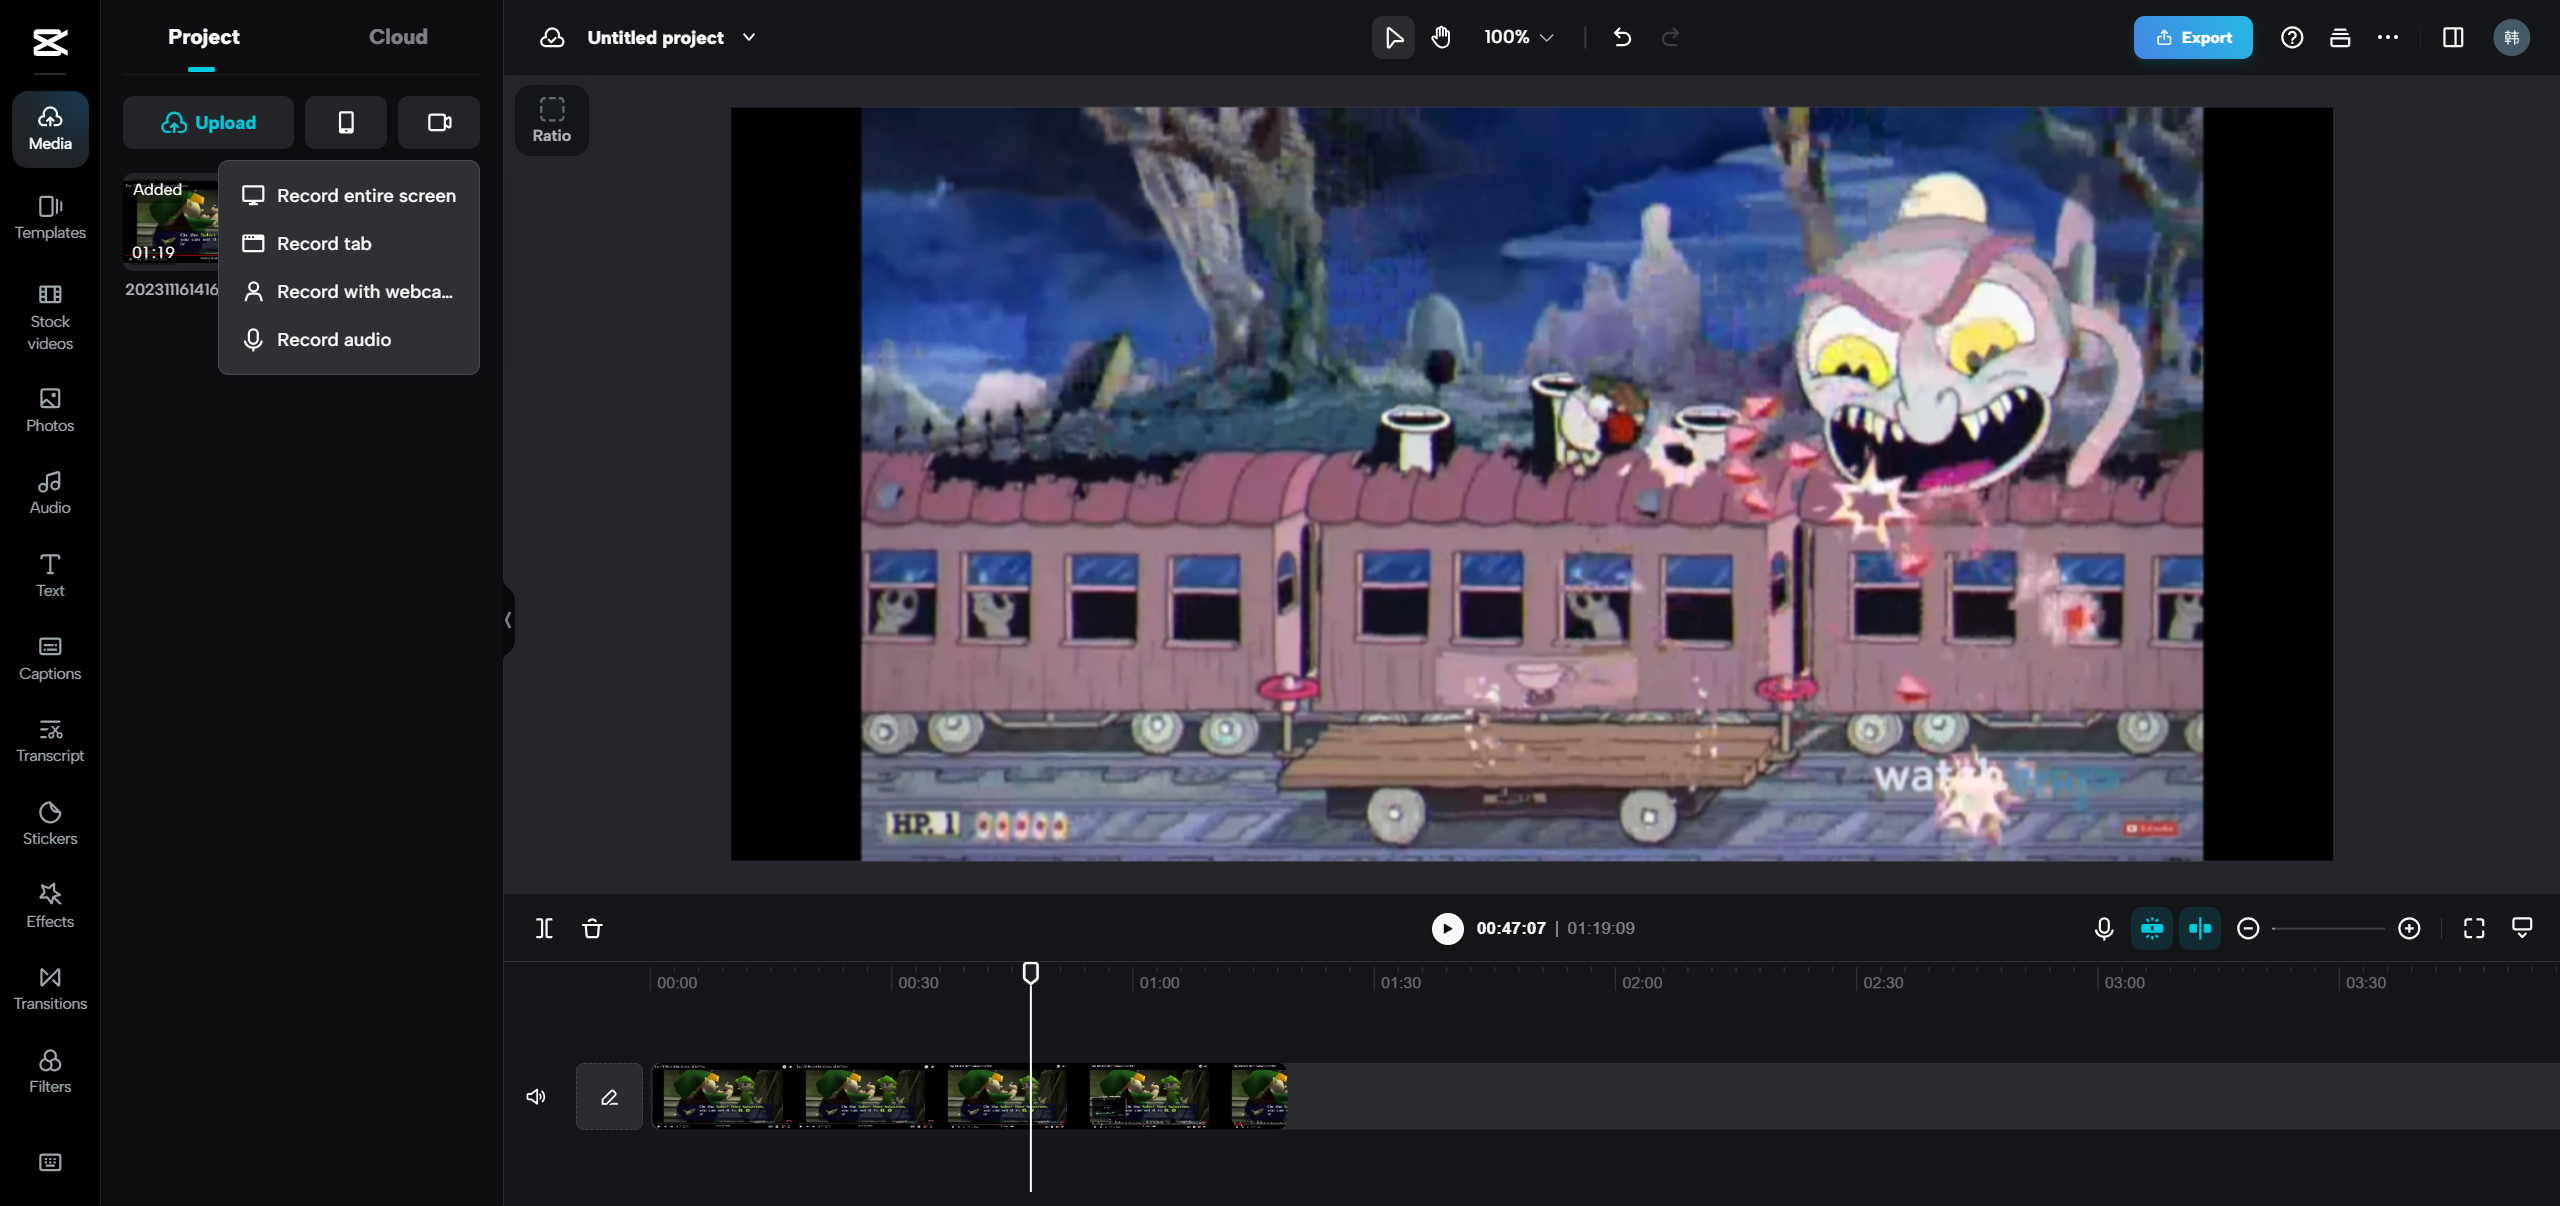Select the Captions panel
This screenshot has height=1206, width=2560.
(49, 657)
